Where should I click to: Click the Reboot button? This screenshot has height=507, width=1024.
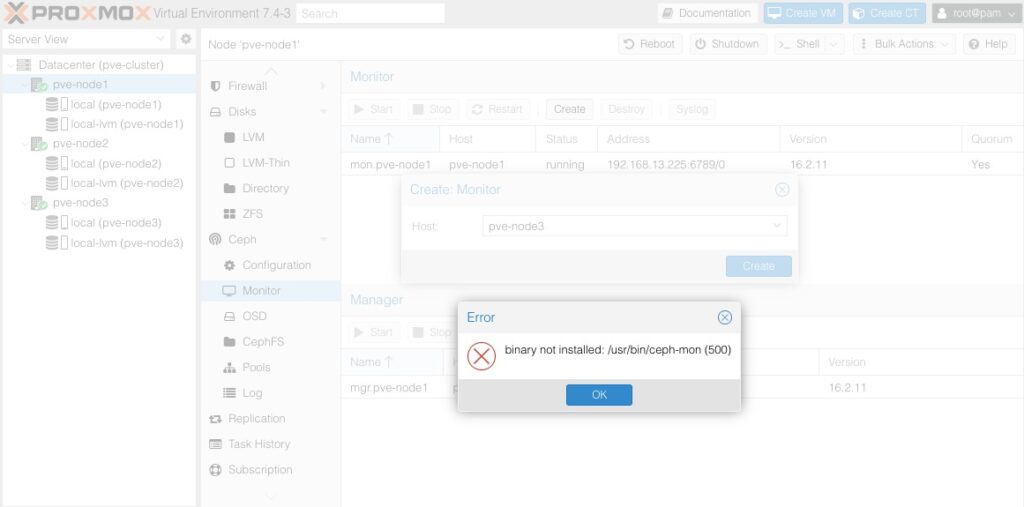pos(650,44)
